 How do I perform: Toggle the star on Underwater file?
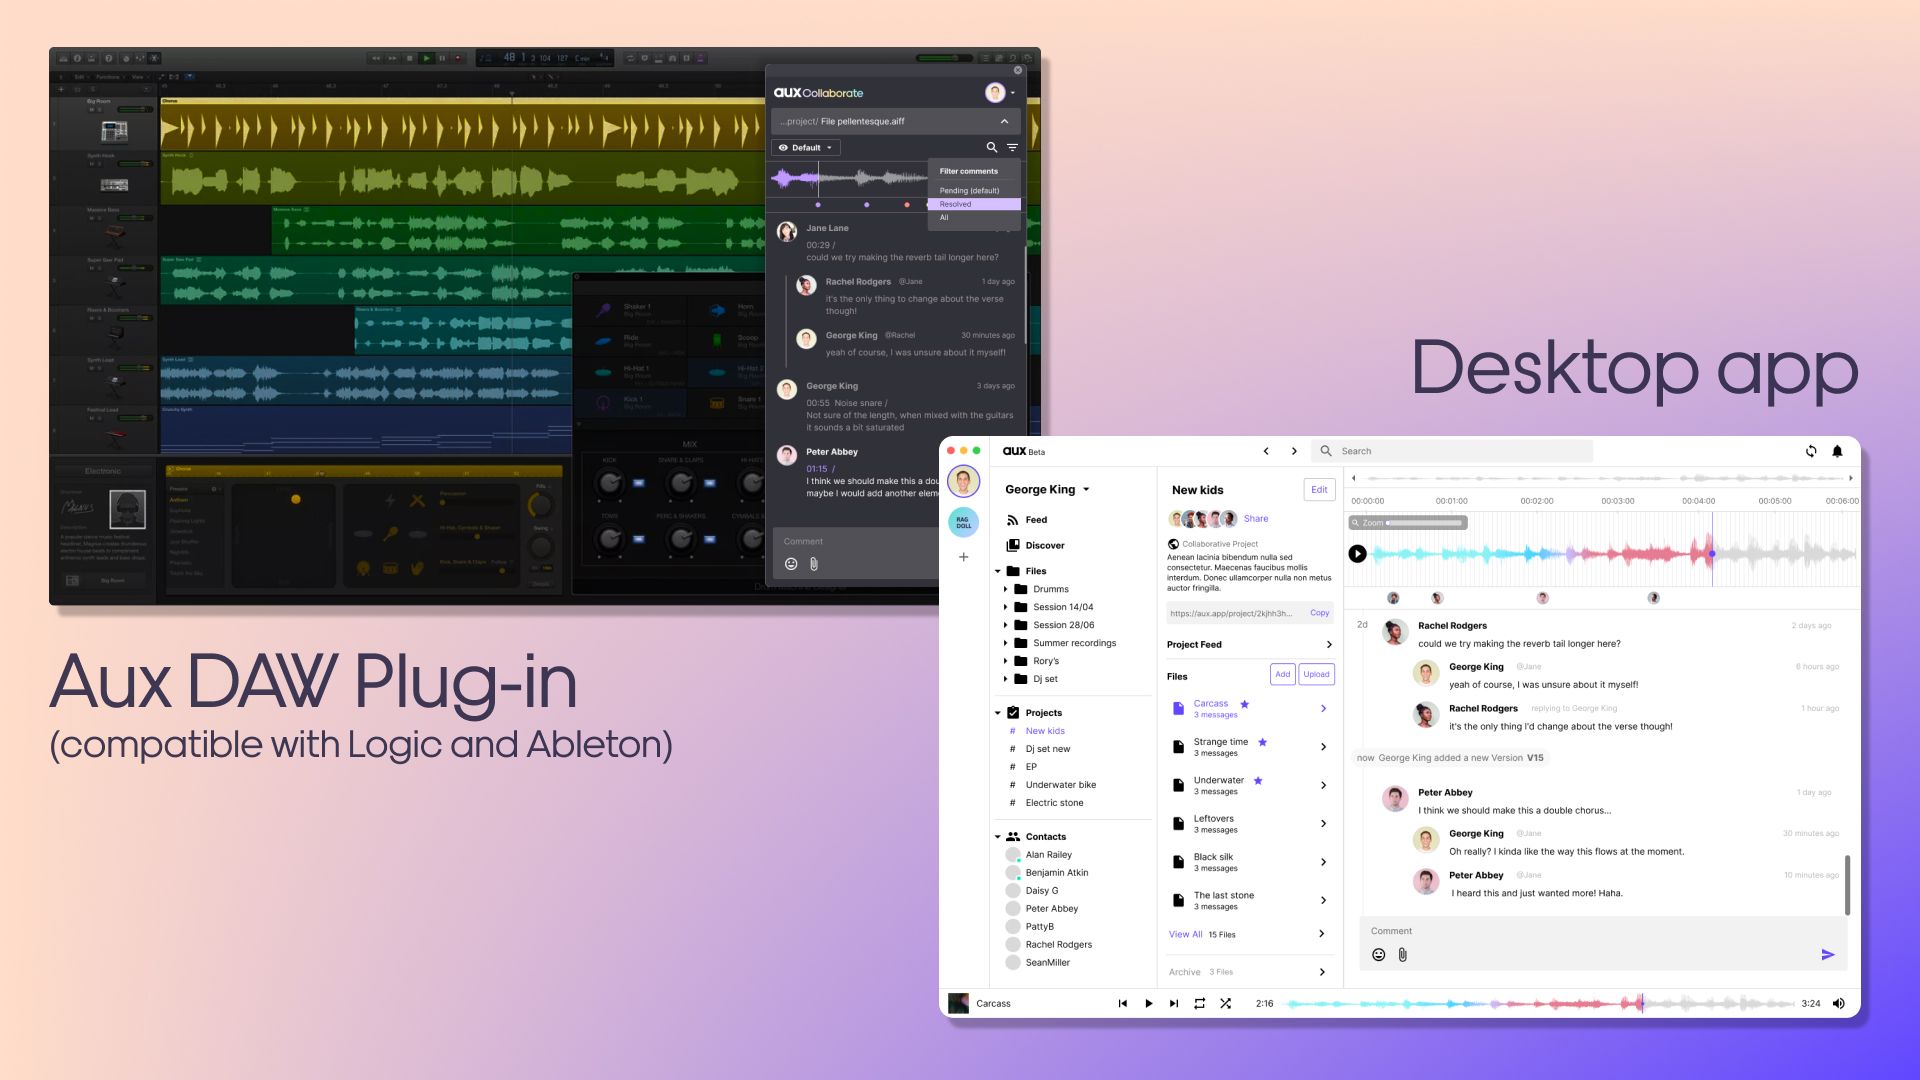[x=1258, y=780]
